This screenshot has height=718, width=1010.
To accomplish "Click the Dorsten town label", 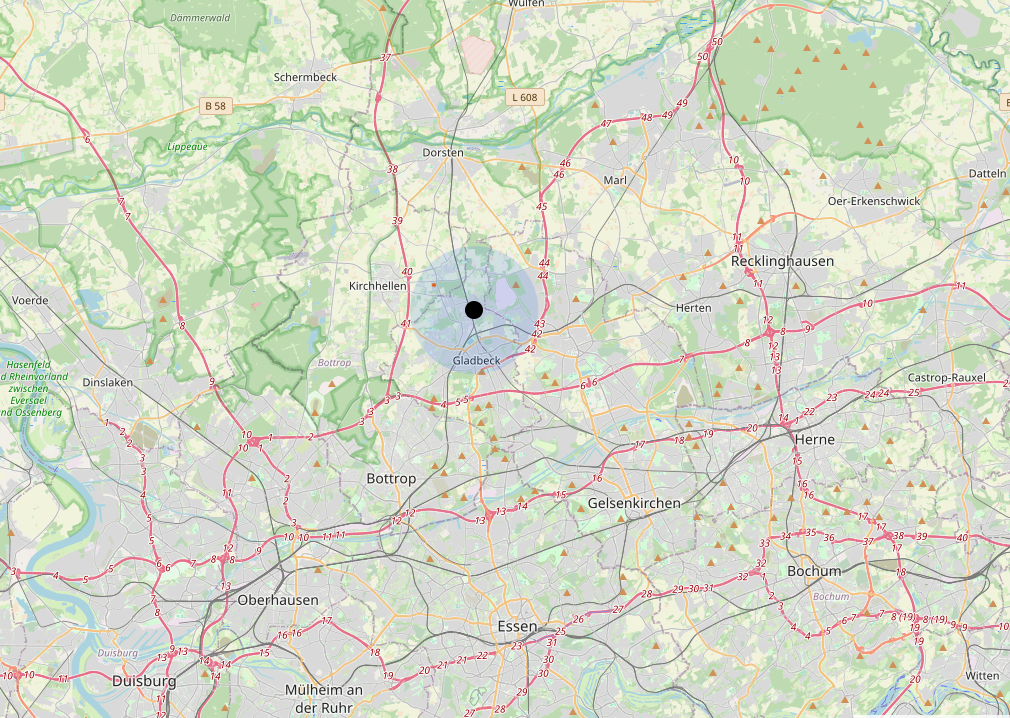I will (x=443, y=153).
